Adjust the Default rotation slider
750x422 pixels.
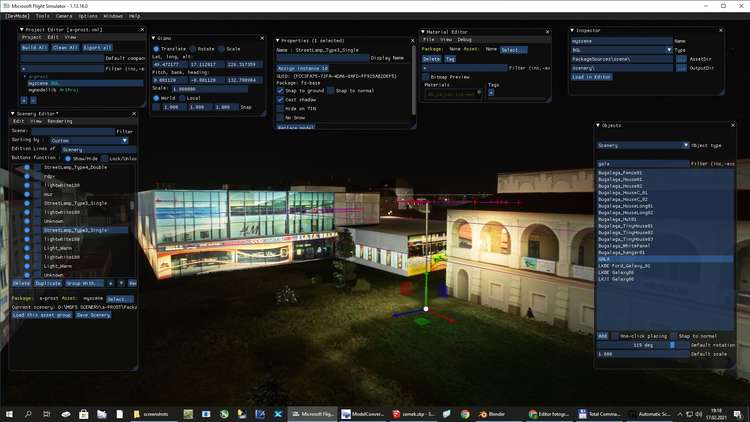(x=642, y=345)
